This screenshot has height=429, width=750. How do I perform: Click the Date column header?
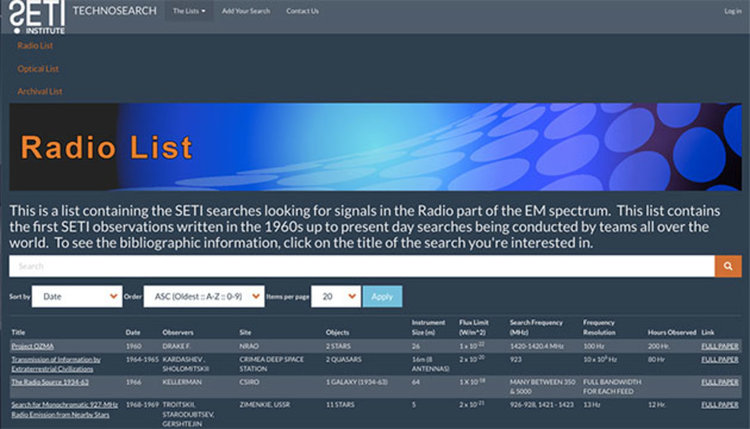pos(133,332)
